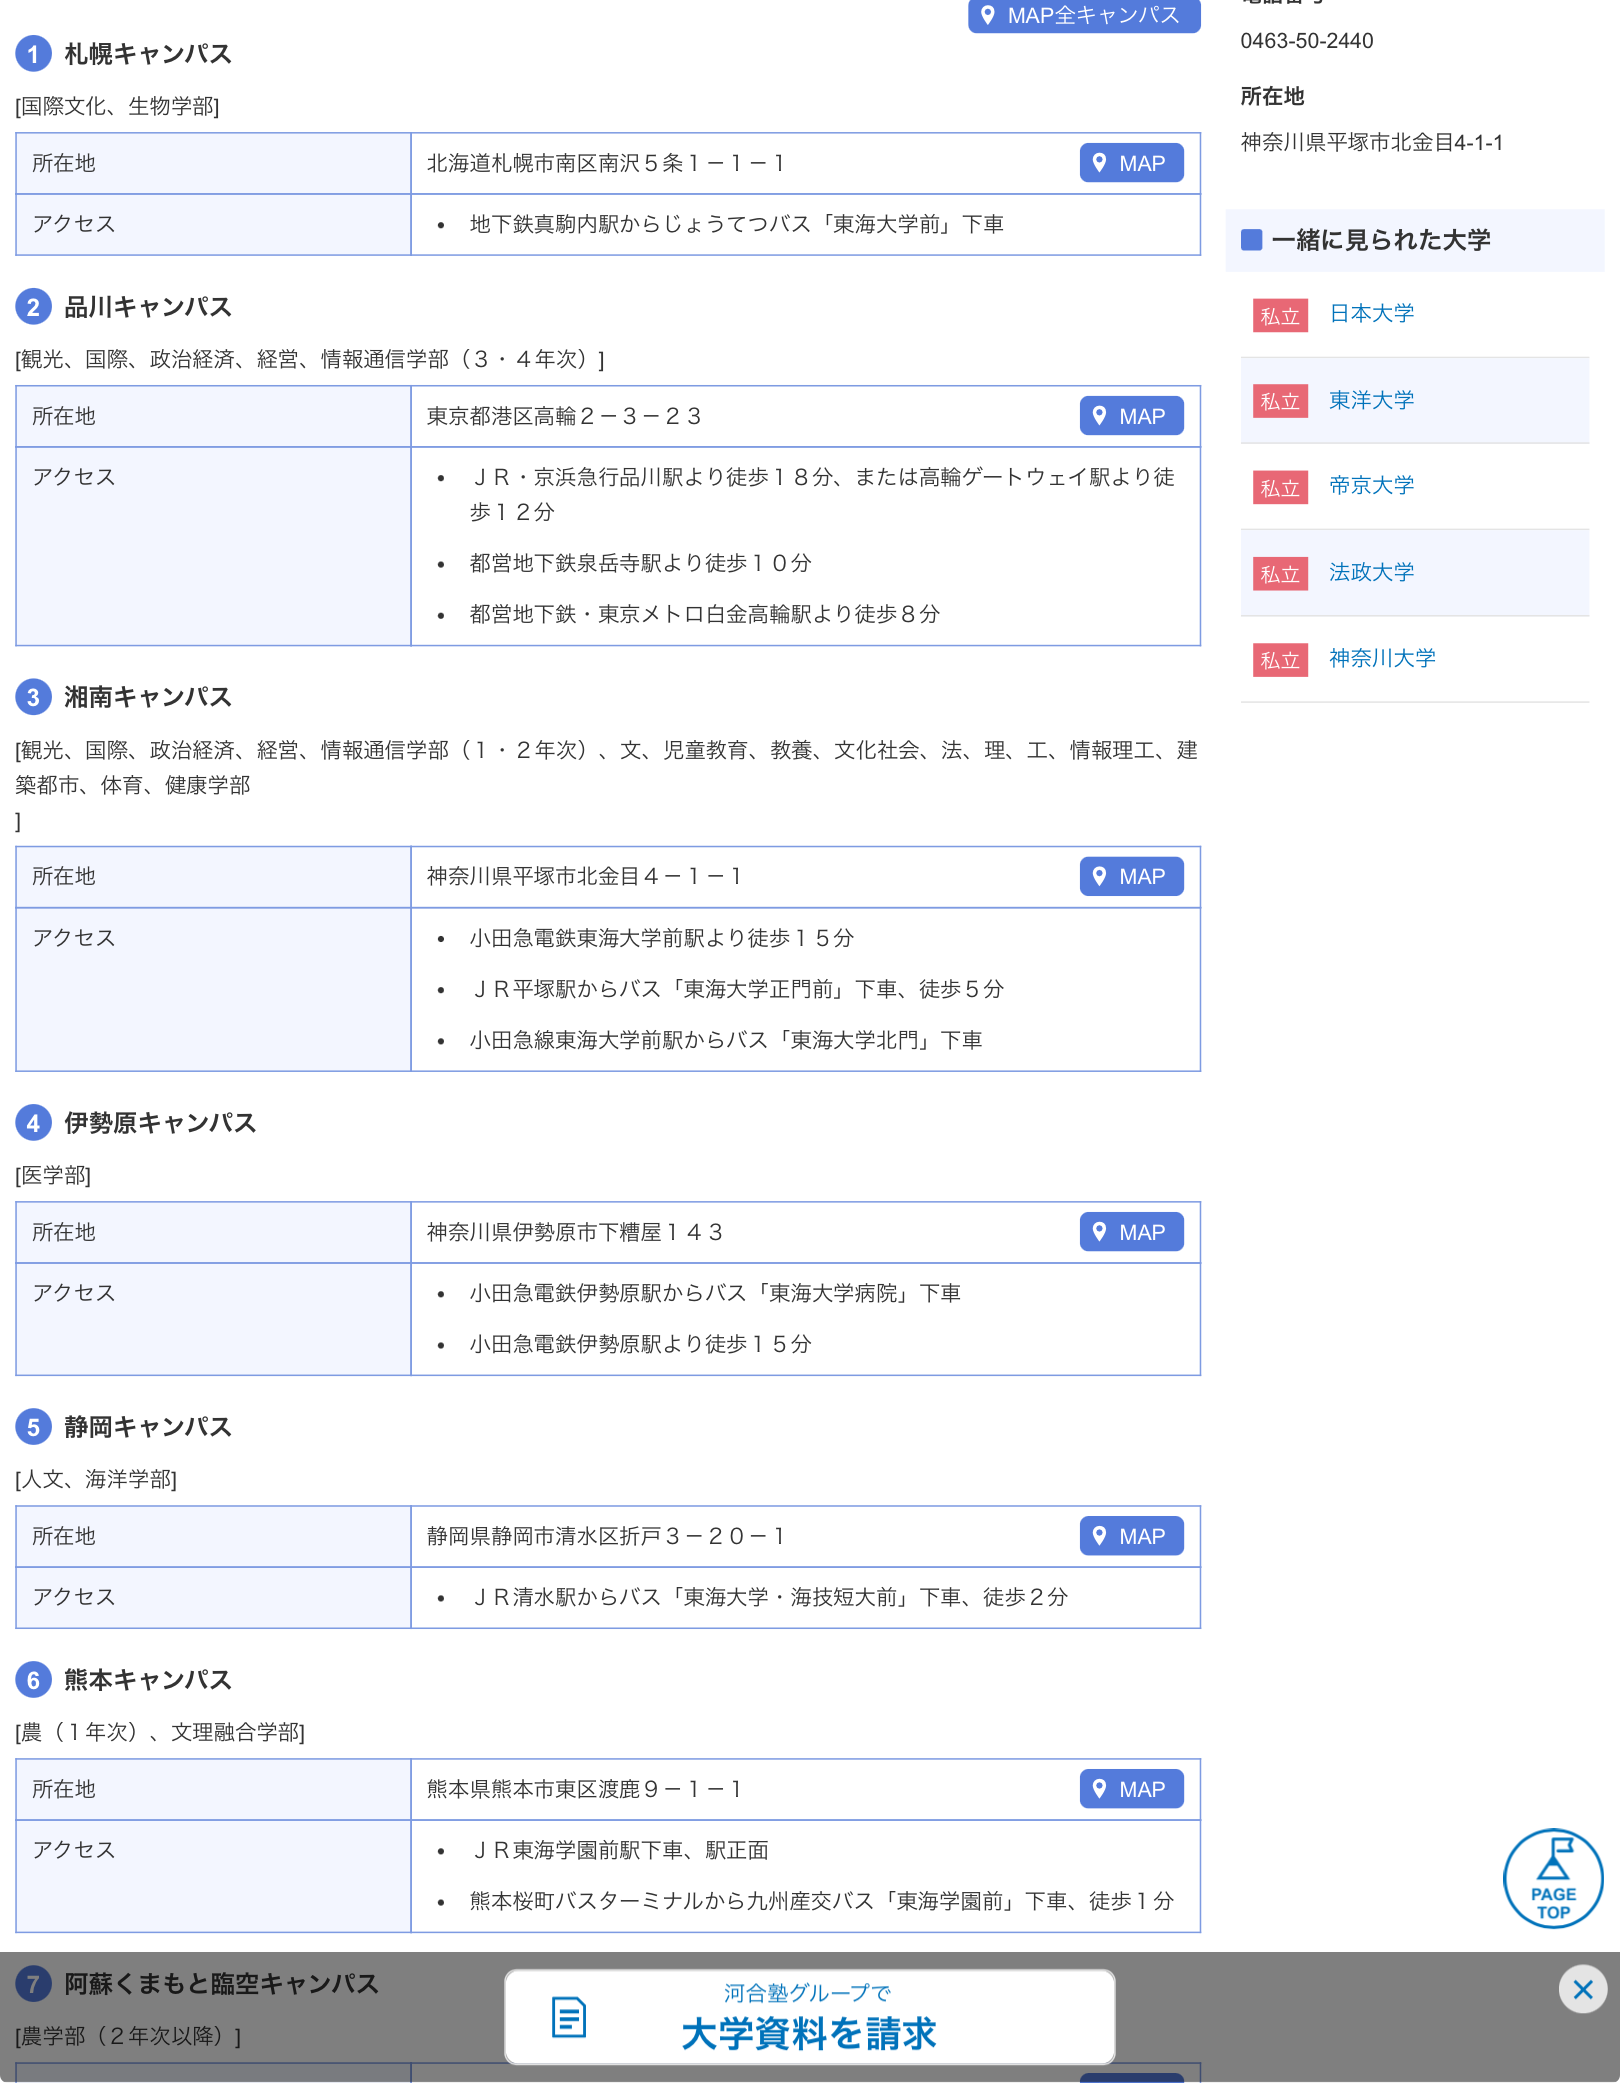Open MAP for 熊本県熊本市東区渡鹿 address
This screenshot has height=2083, width=1620.
1131,1789
